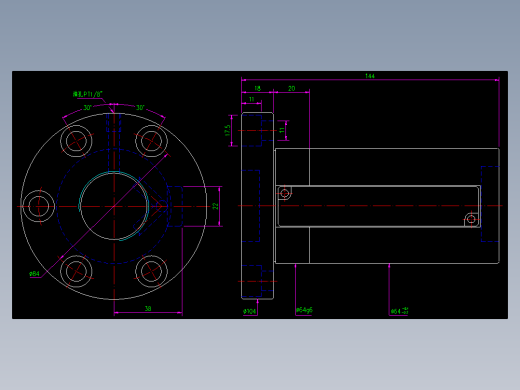Click the PT1/8" oil hole note
Image resolution: width=520 pixels, height=390 pixels.
click(x=88, y=94)
